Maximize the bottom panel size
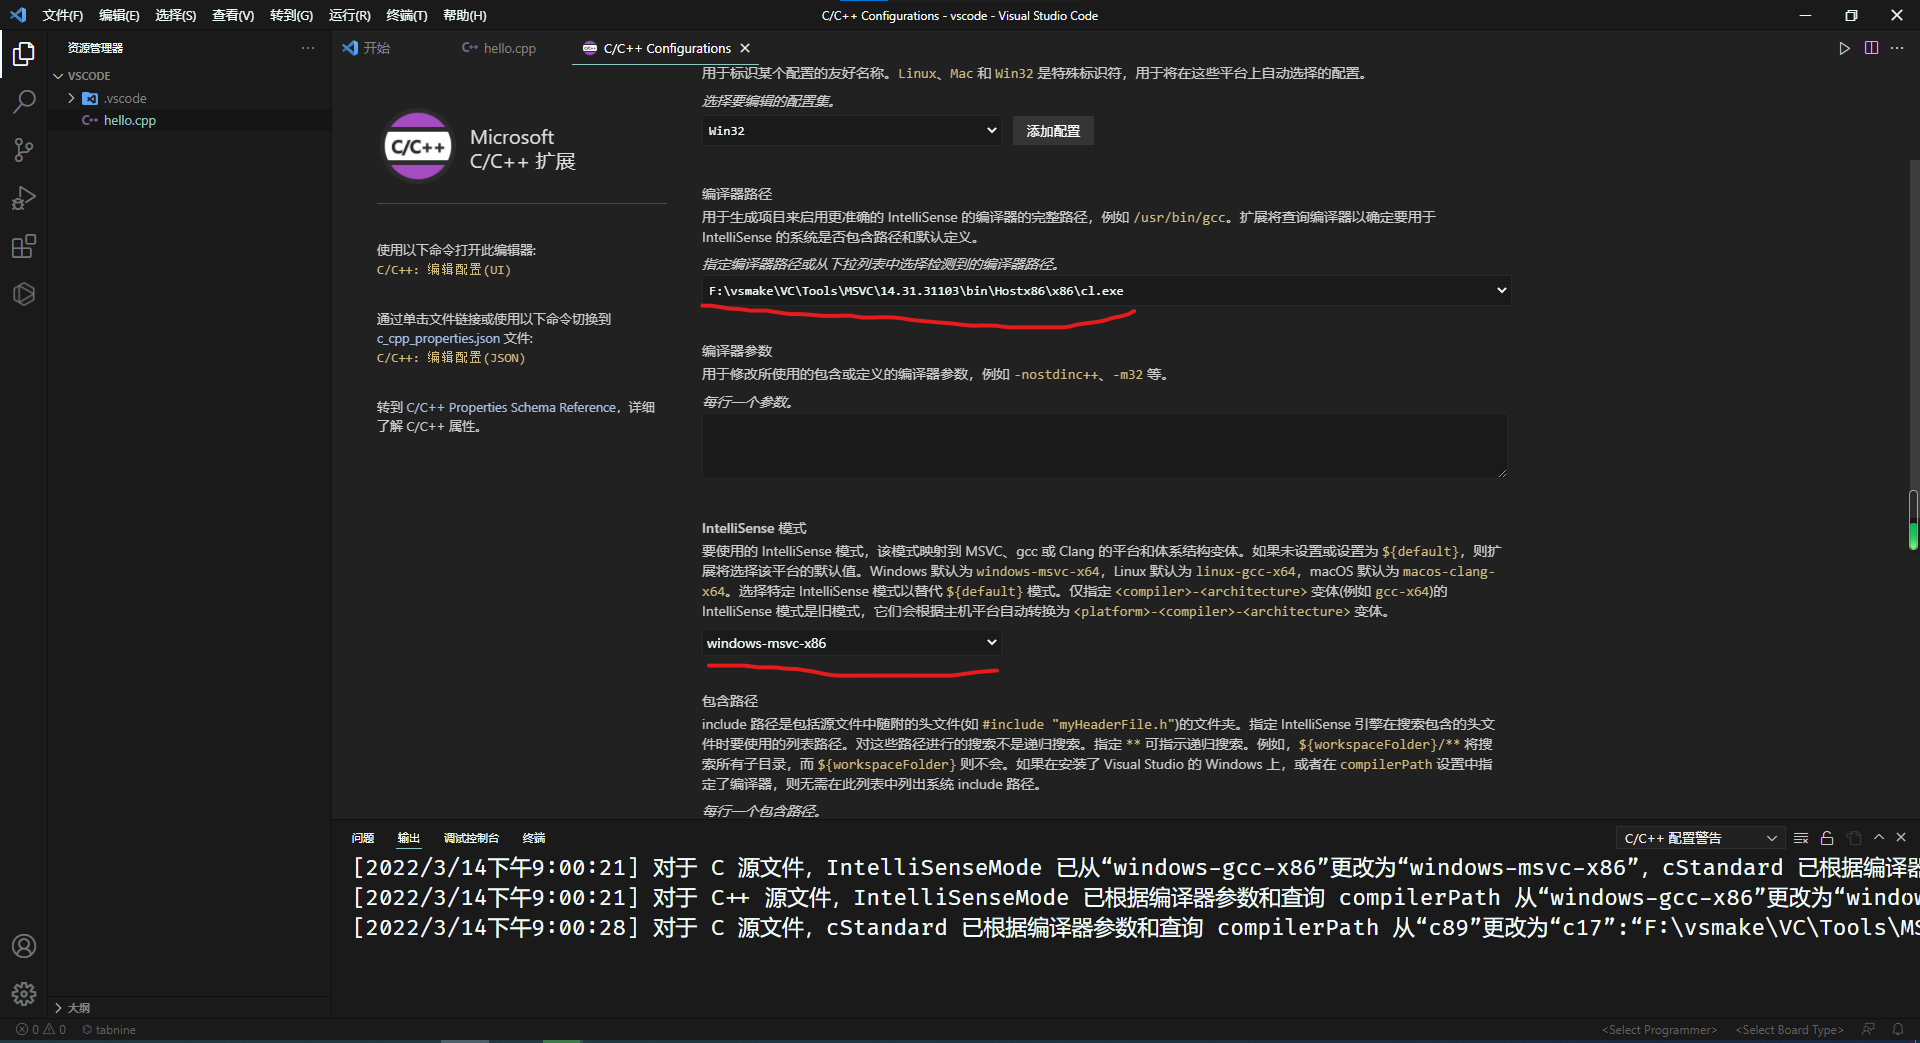Screen dimensions: 1920x1043 pyautogui.click(x=1879, y=838)
